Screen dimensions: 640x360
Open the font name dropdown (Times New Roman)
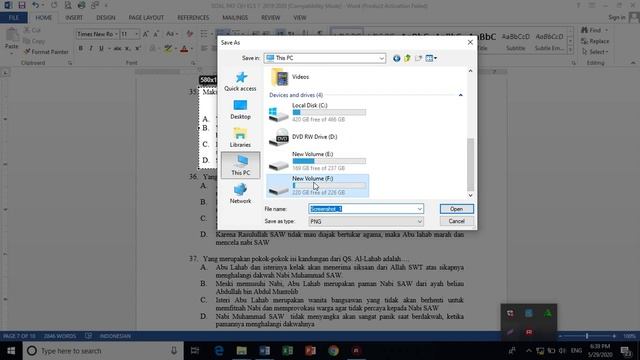[116, 34]
